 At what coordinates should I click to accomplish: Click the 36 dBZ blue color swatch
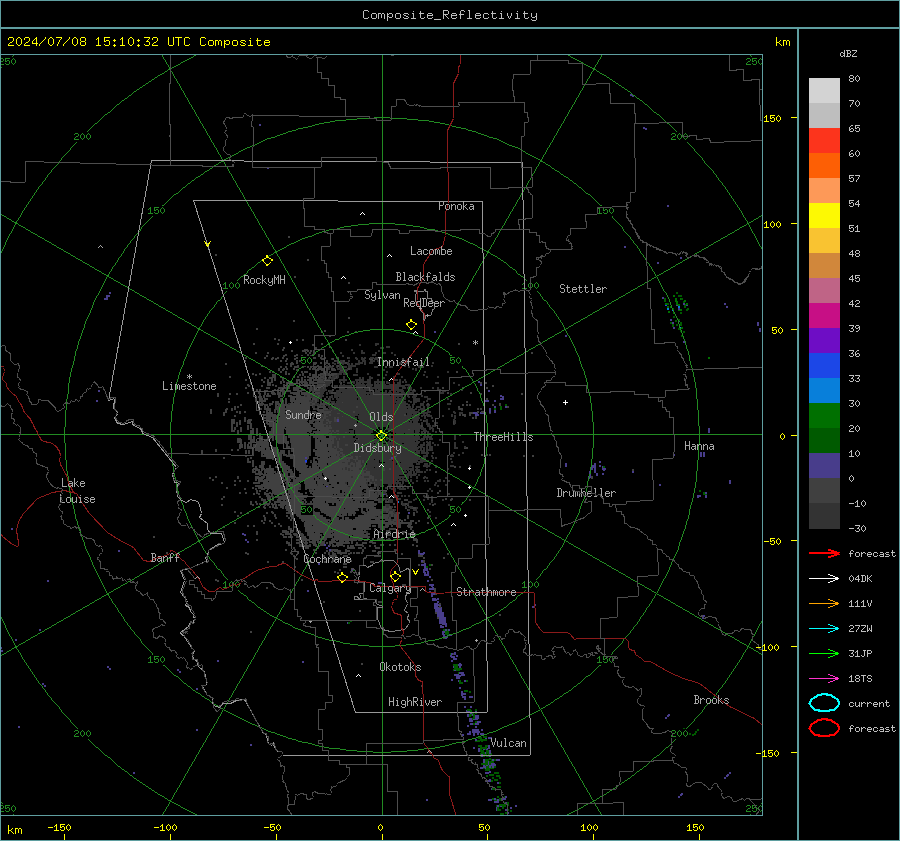point(824,366)
